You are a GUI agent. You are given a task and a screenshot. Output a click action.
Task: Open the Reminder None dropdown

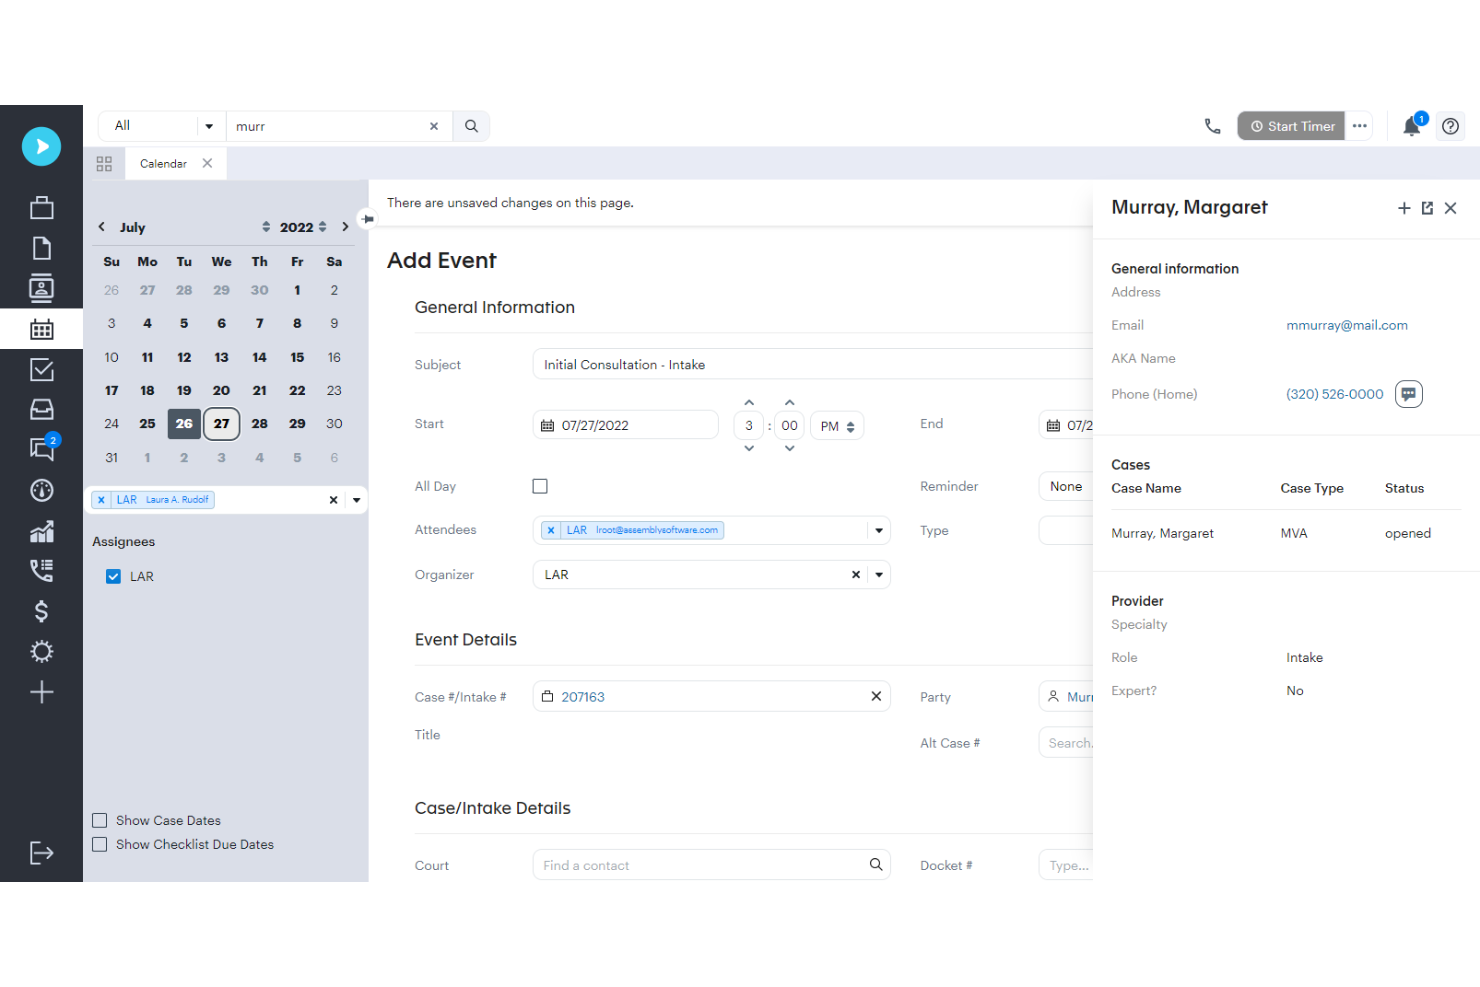(x=1066, y=486)
